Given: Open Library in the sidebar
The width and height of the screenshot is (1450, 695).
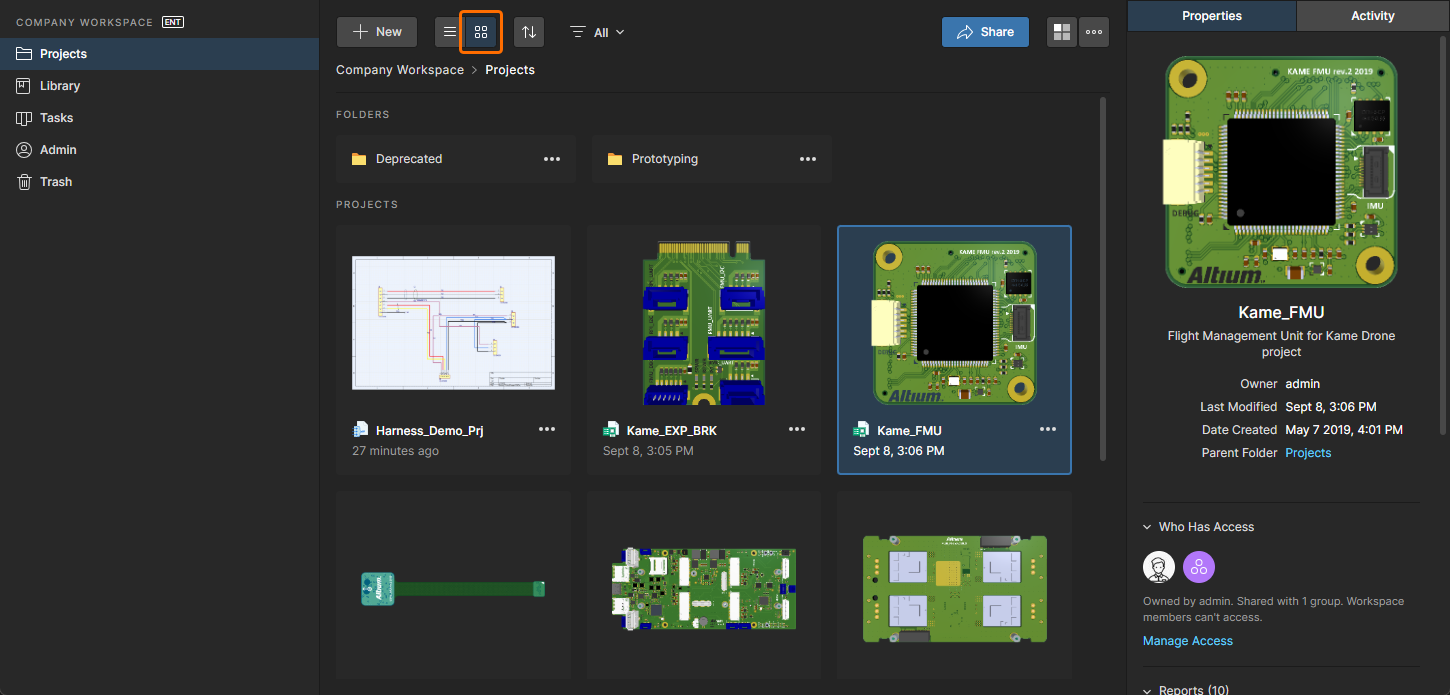Looking at the screenshot, I should pyautogui.click(x=60, y=86).
